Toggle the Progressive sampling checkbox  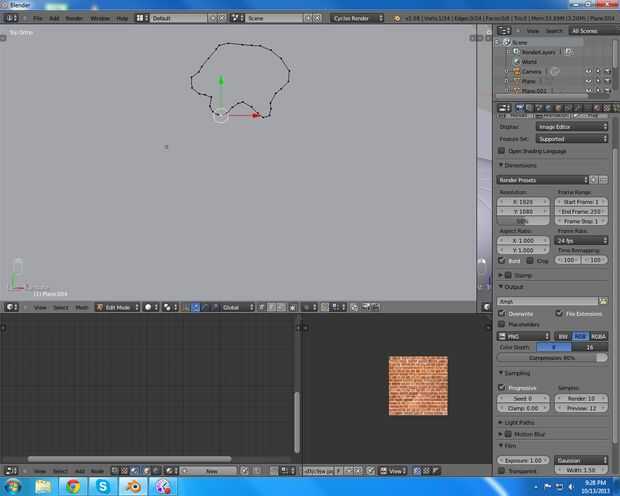point(501,387)
